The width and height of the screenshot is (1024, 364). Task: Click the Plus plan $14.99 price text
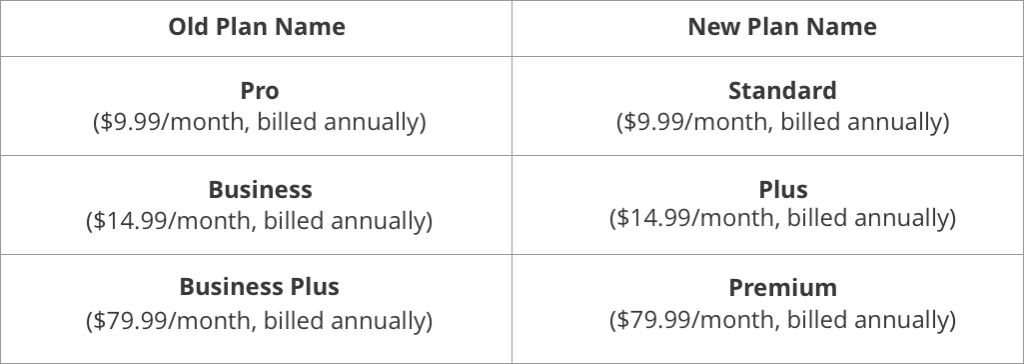[782, 218]
